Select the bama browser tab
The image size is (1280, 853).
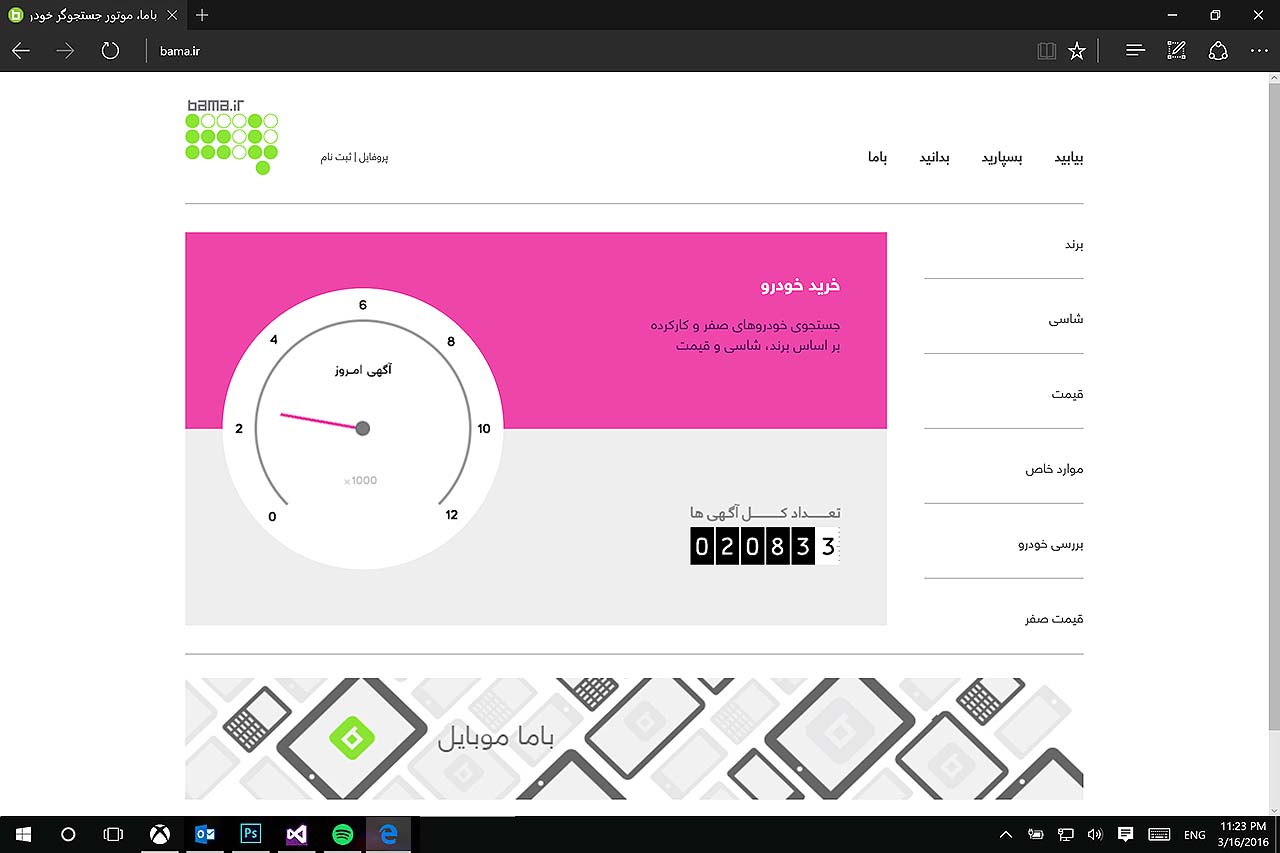(91, 15)
